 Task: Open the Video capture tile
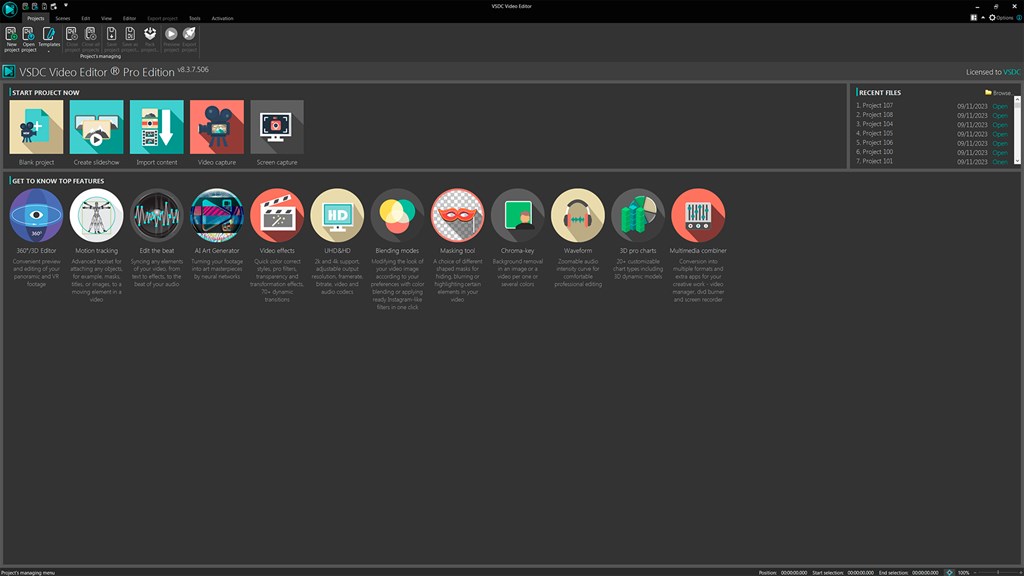(217, 127)
